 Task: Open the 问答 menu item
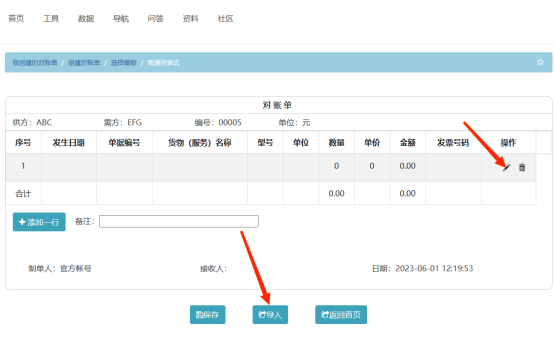tap(155, 18)
